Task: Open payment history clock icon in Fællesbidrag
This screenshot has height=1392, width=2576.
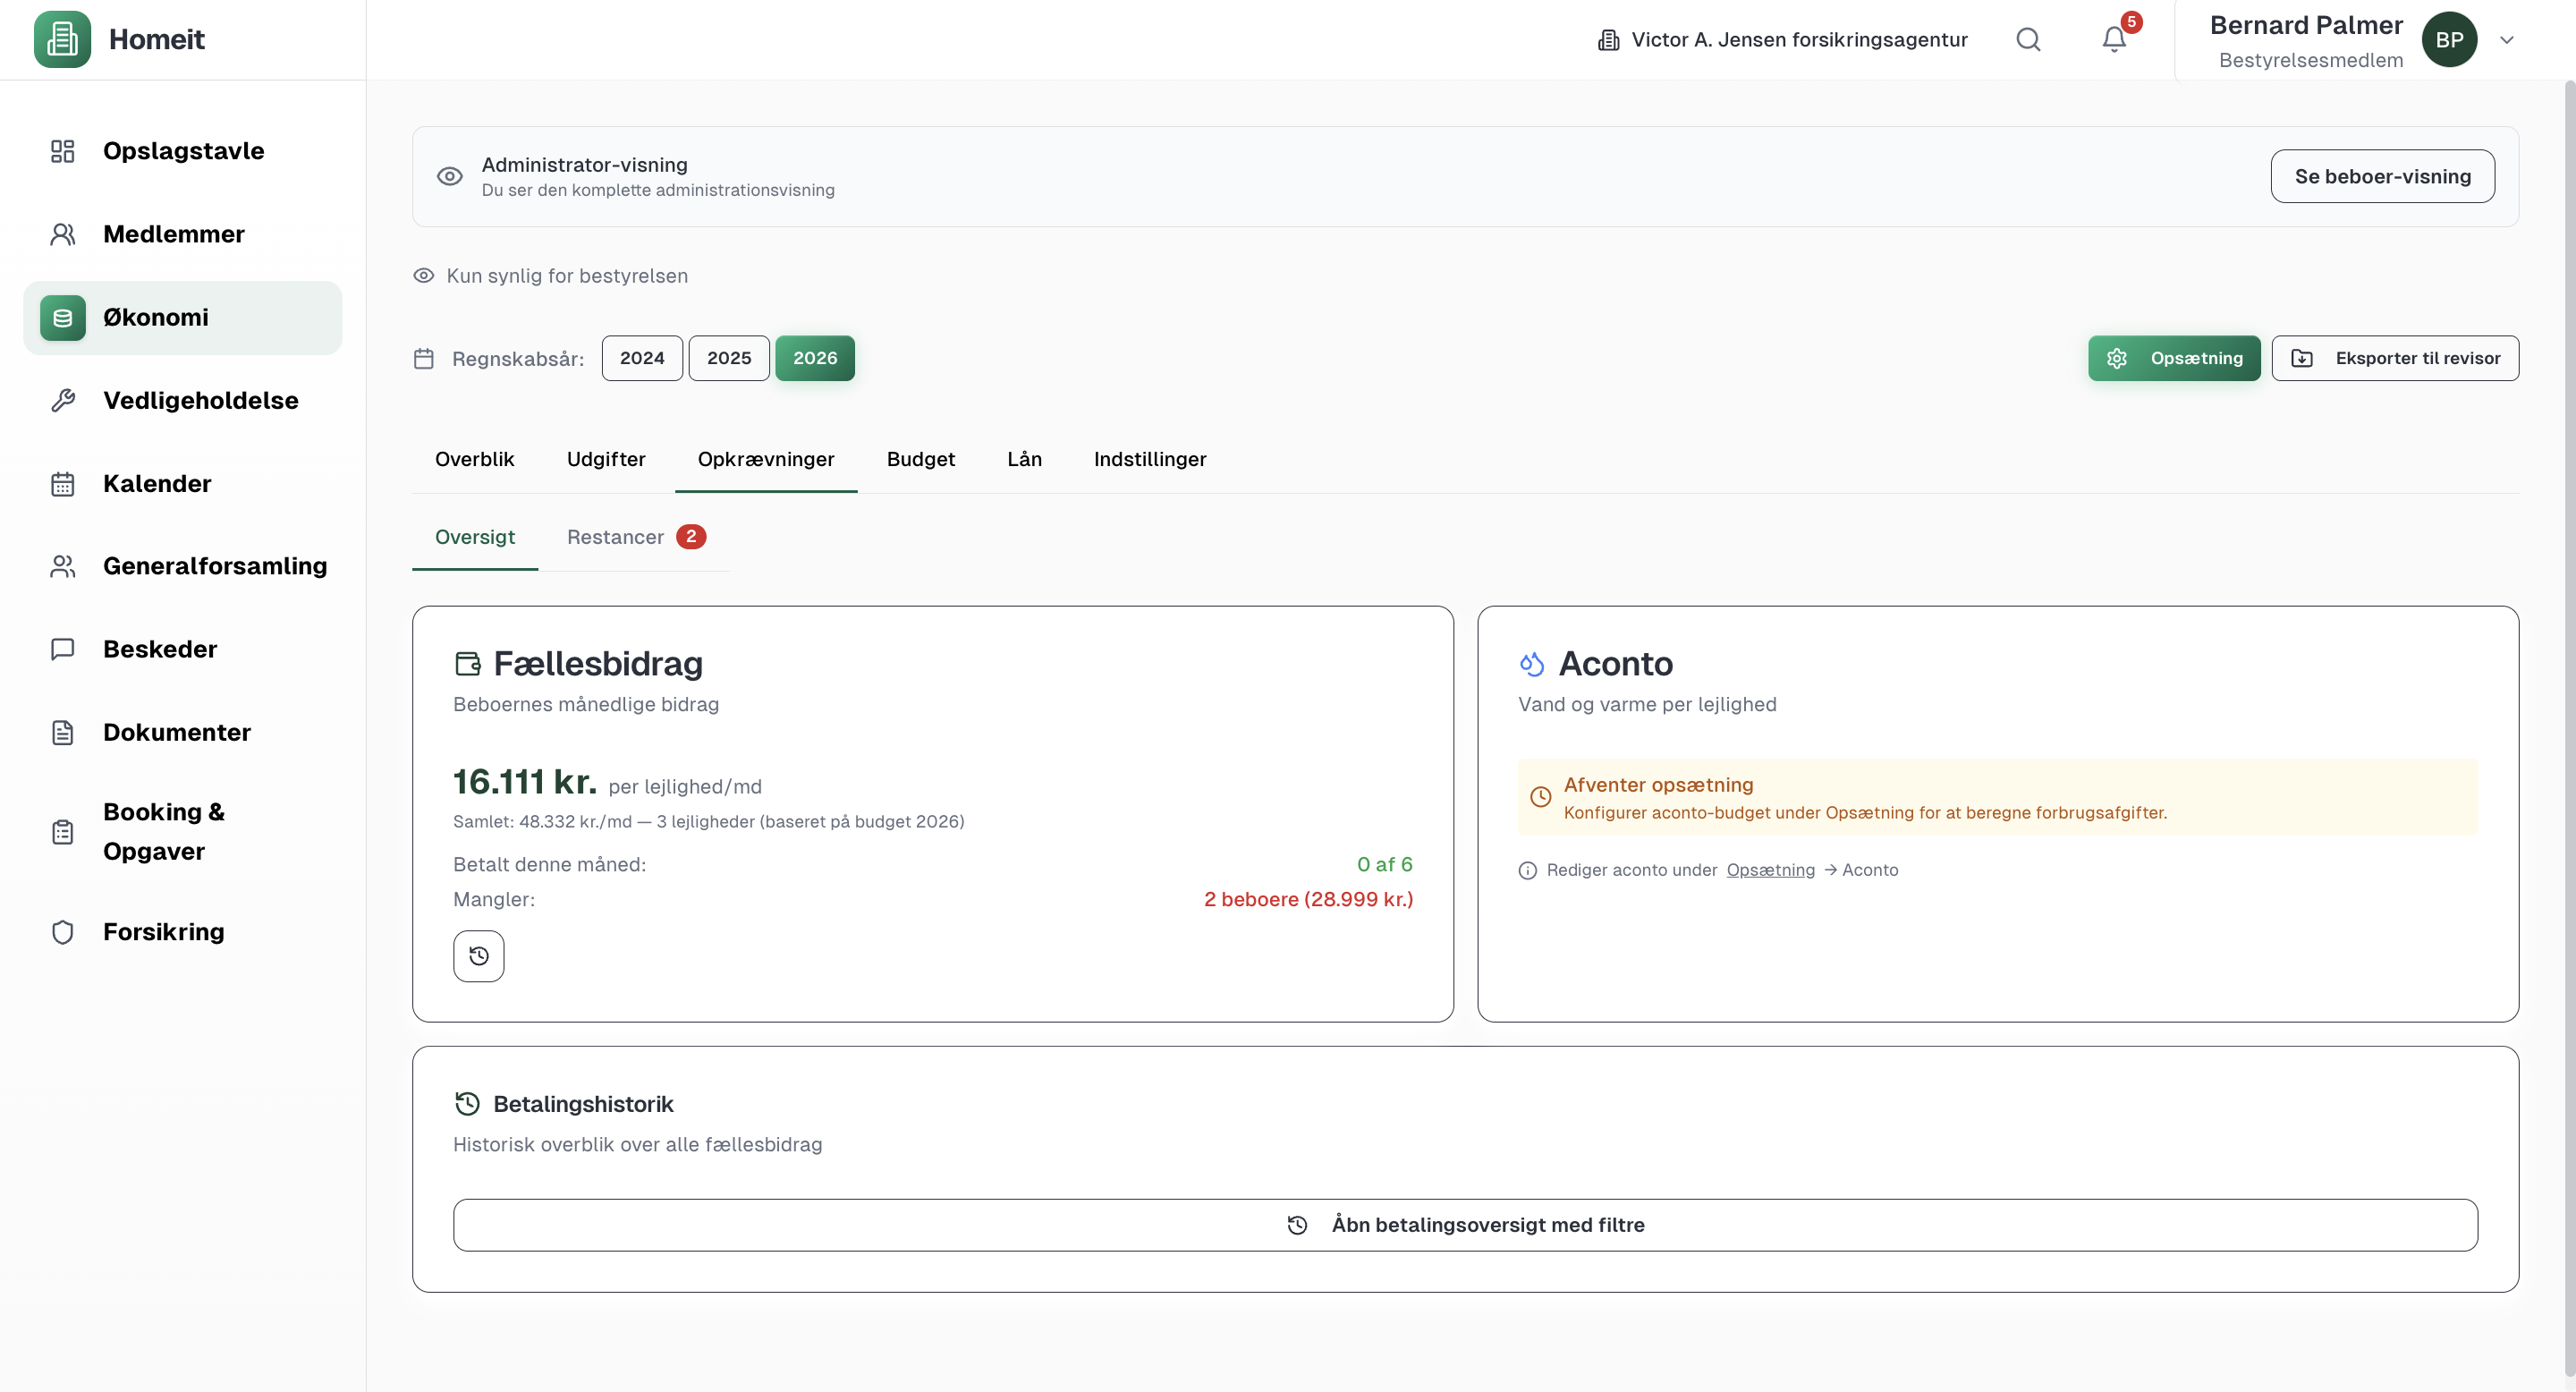Action: 478,956
